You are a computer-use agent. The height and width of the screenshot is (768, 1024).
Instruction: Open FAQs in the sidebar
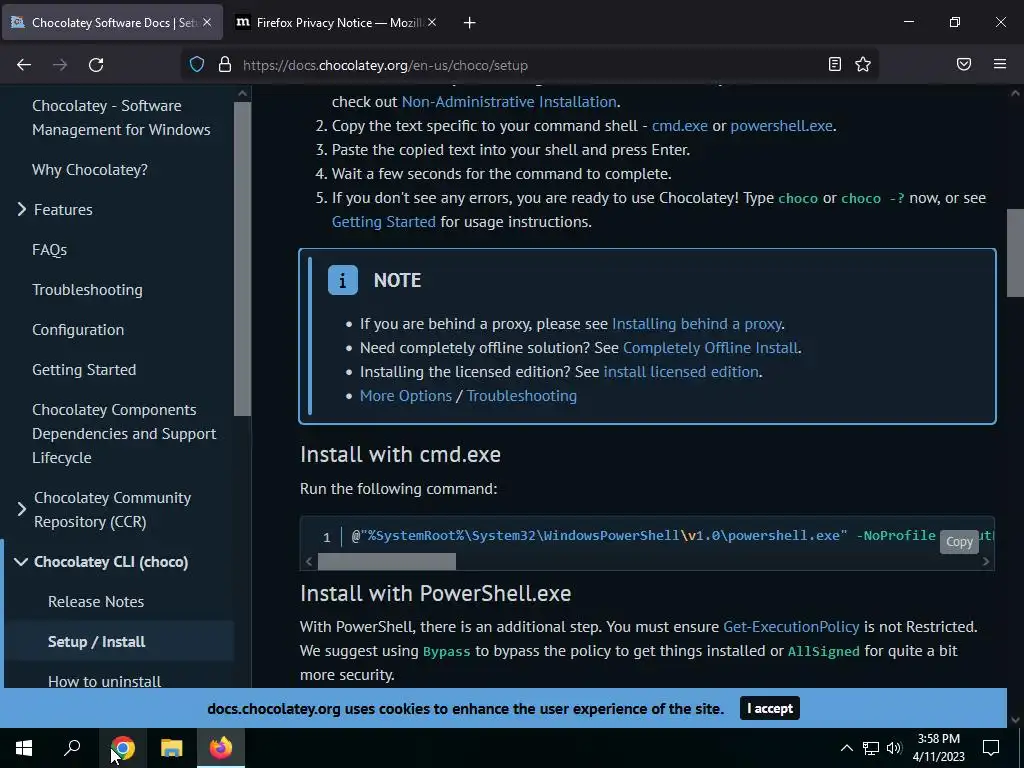pos(50,249)
